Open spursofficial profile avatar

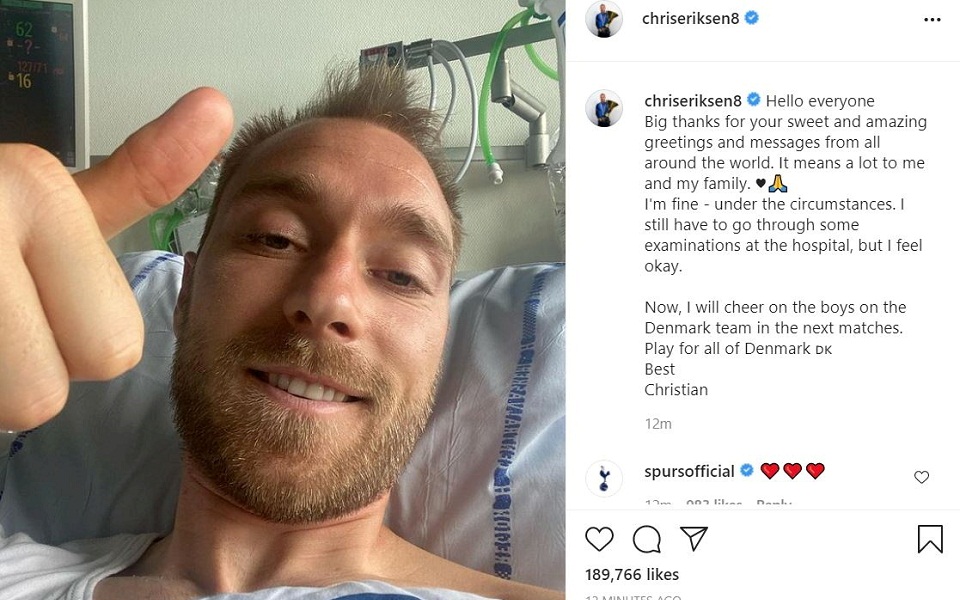pos(604,478)
